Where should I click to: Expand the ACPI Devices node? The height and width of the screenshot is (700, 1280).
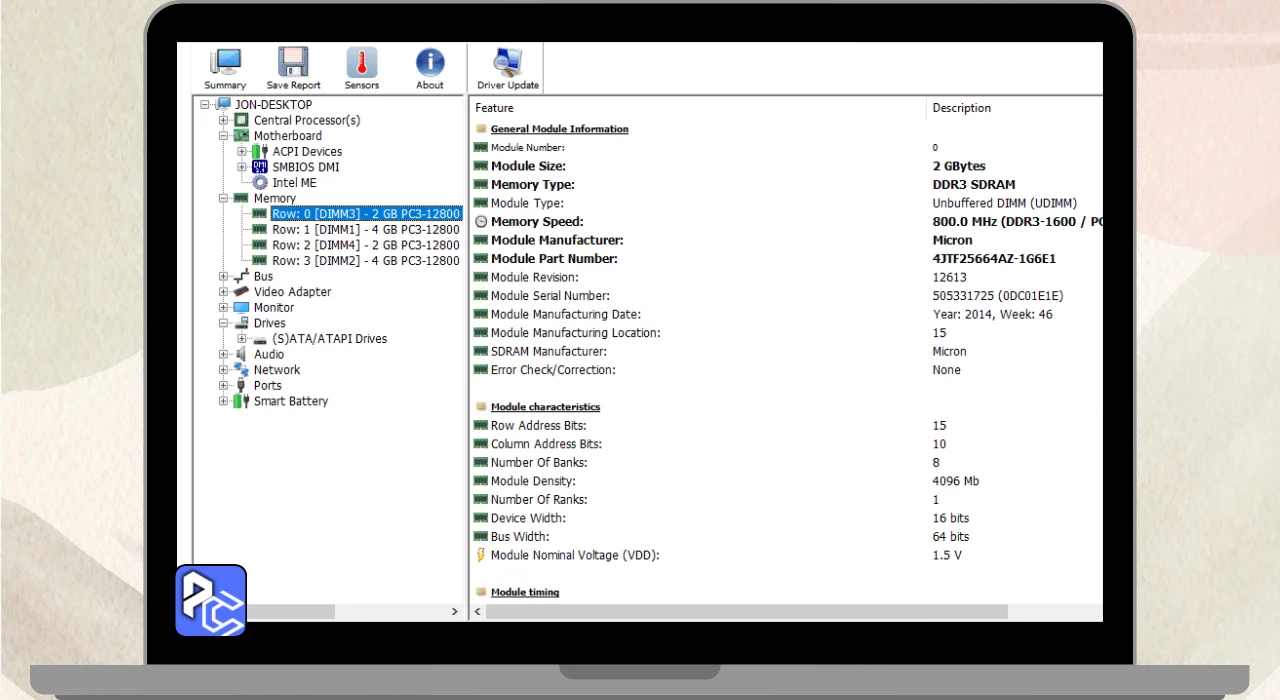click(242, 152)
